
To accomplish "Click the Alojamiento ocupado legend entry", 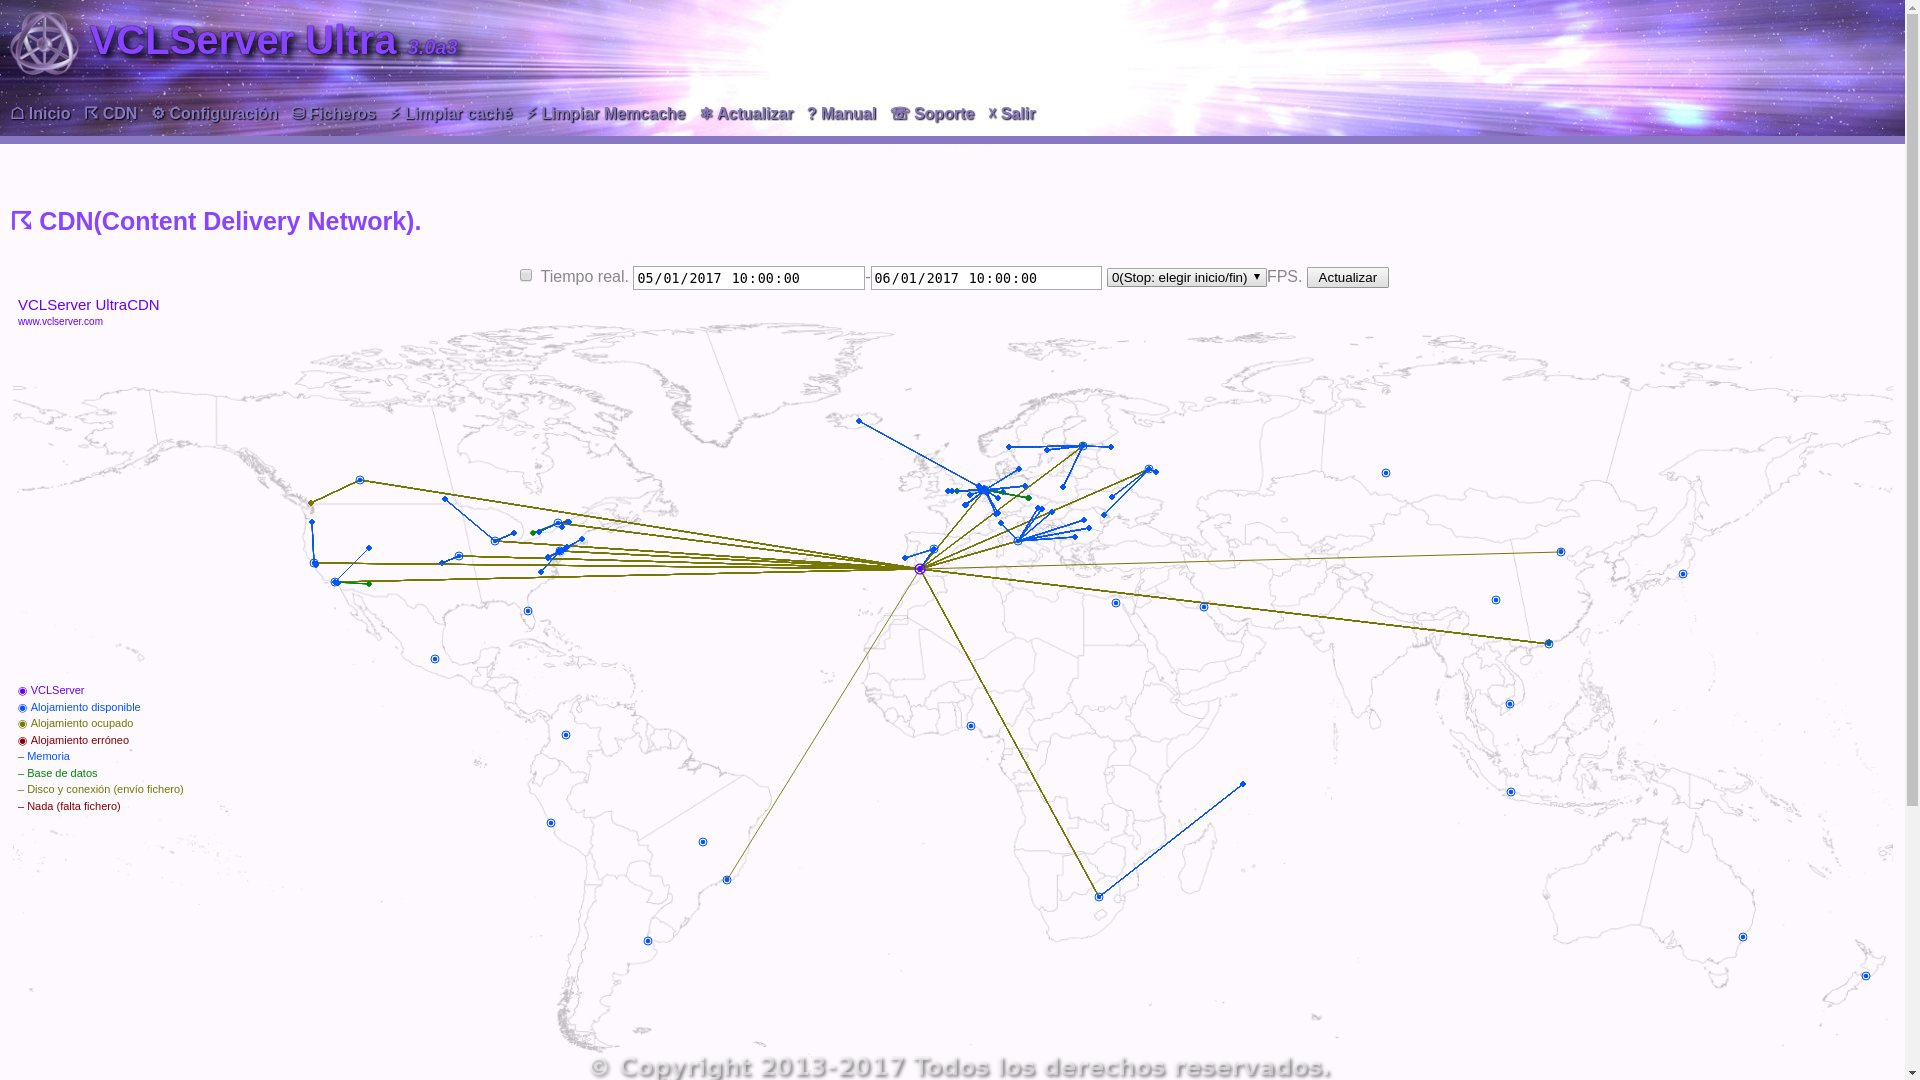I will tap(75, 723).
